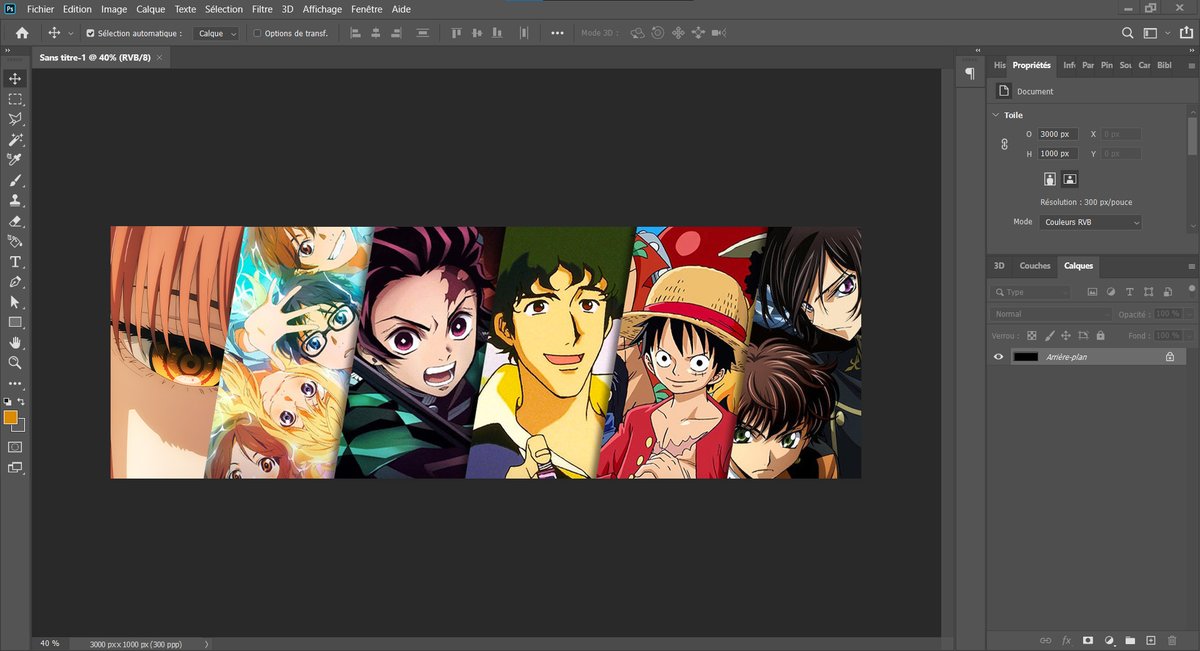
Task: Open the layer Type filter dropdown
Action: (x=1030, y=292)
